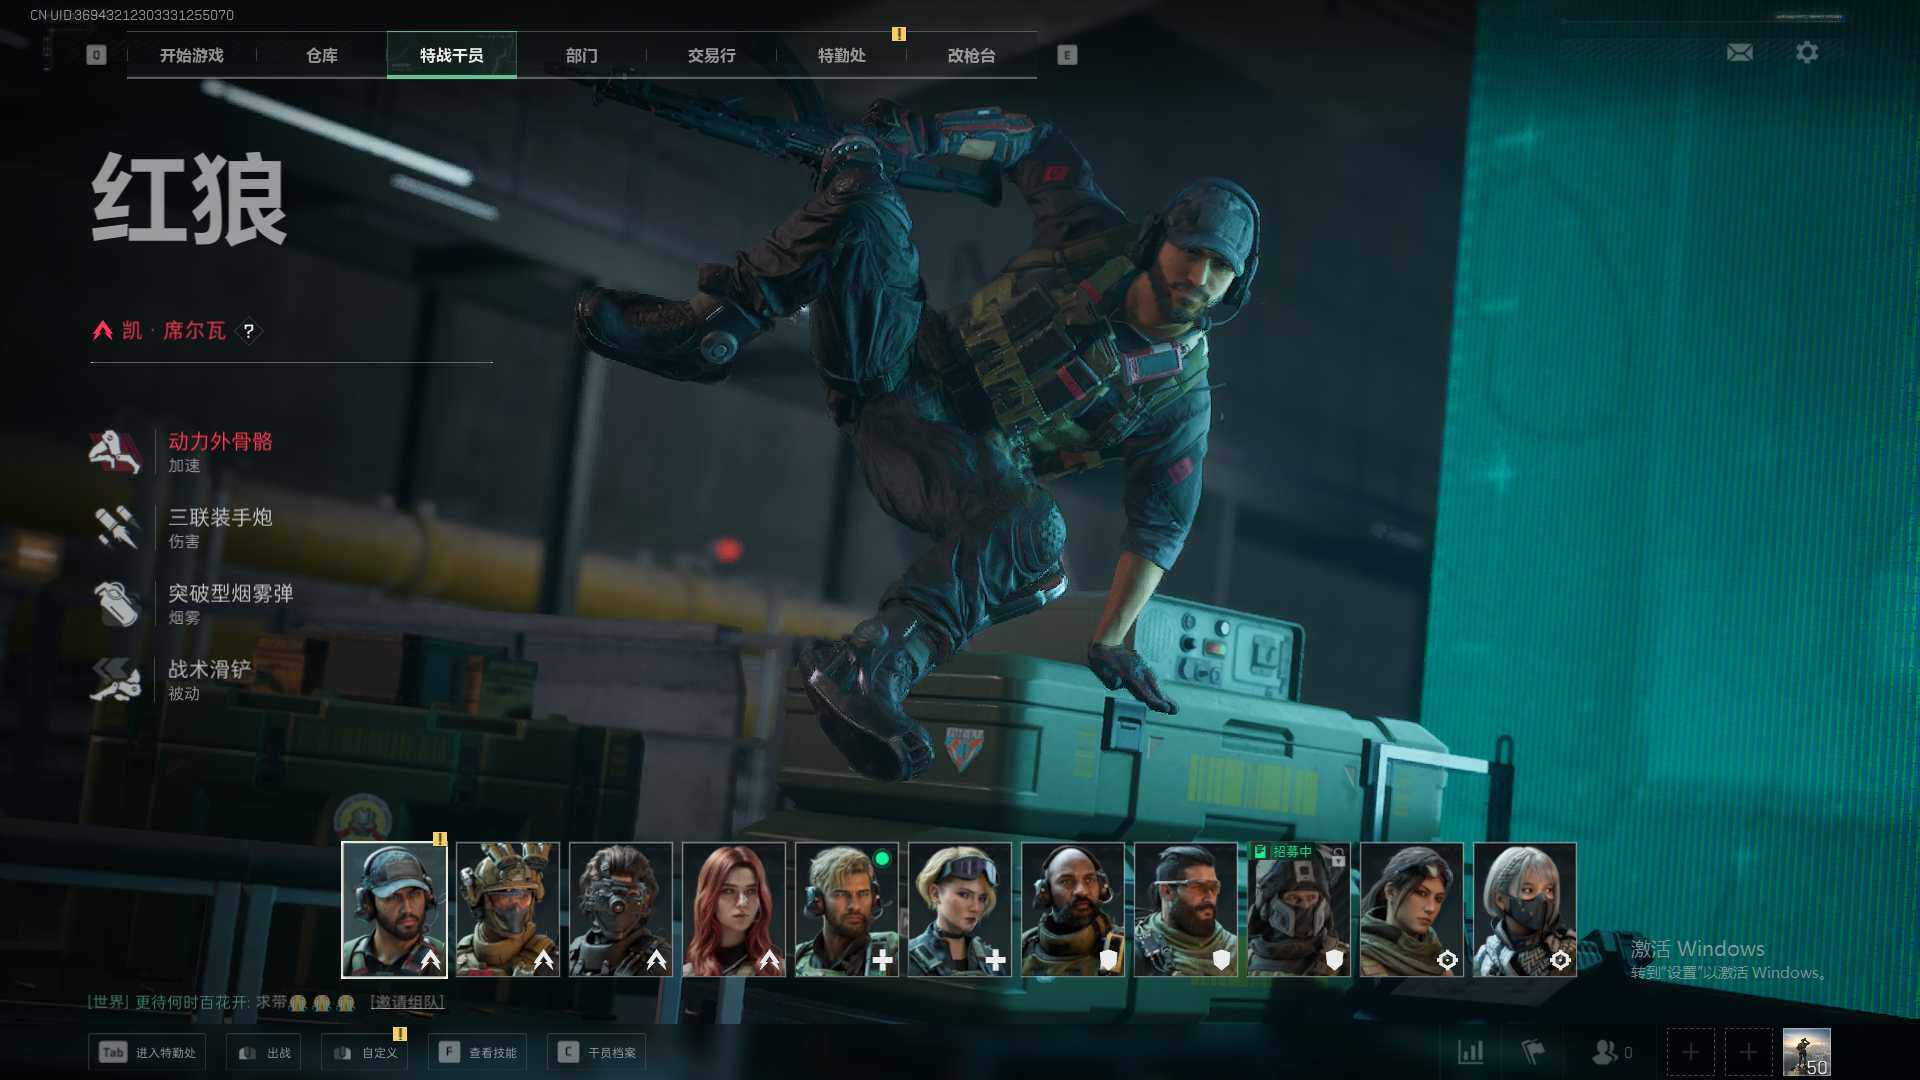Click the 三联装手炮 skill name
The width and height of the screenshot is (1920, 1080).
(220, 517)
